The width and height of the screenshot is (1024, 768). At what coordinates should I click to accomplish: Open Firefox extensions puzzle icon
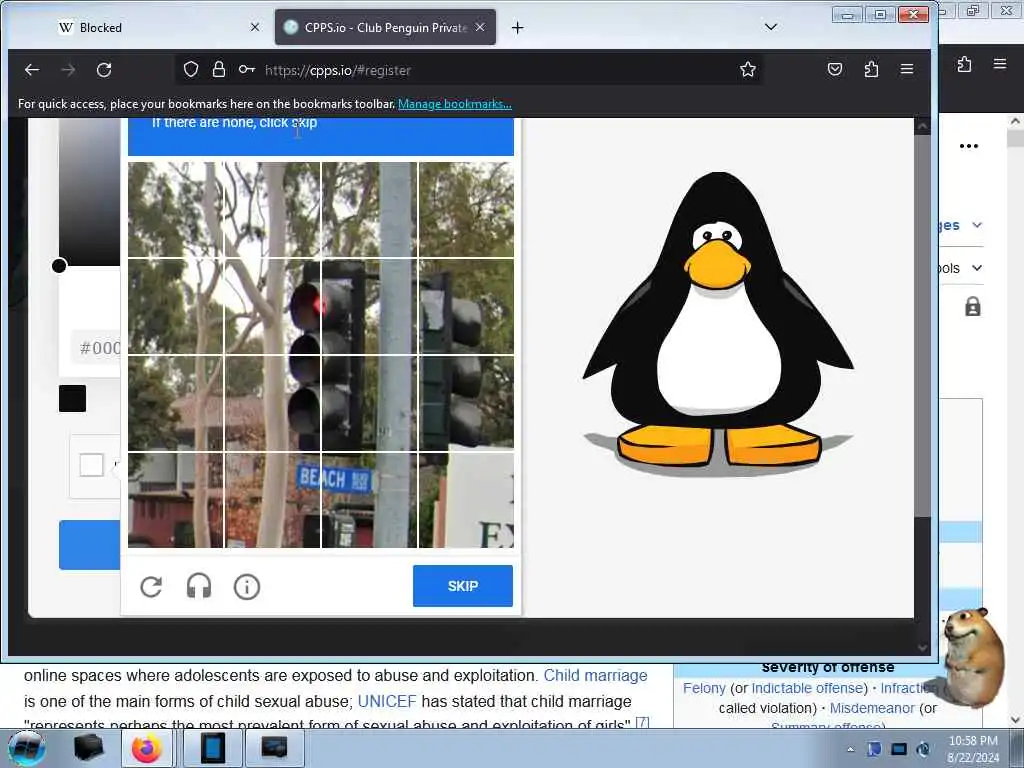point(871,69)
